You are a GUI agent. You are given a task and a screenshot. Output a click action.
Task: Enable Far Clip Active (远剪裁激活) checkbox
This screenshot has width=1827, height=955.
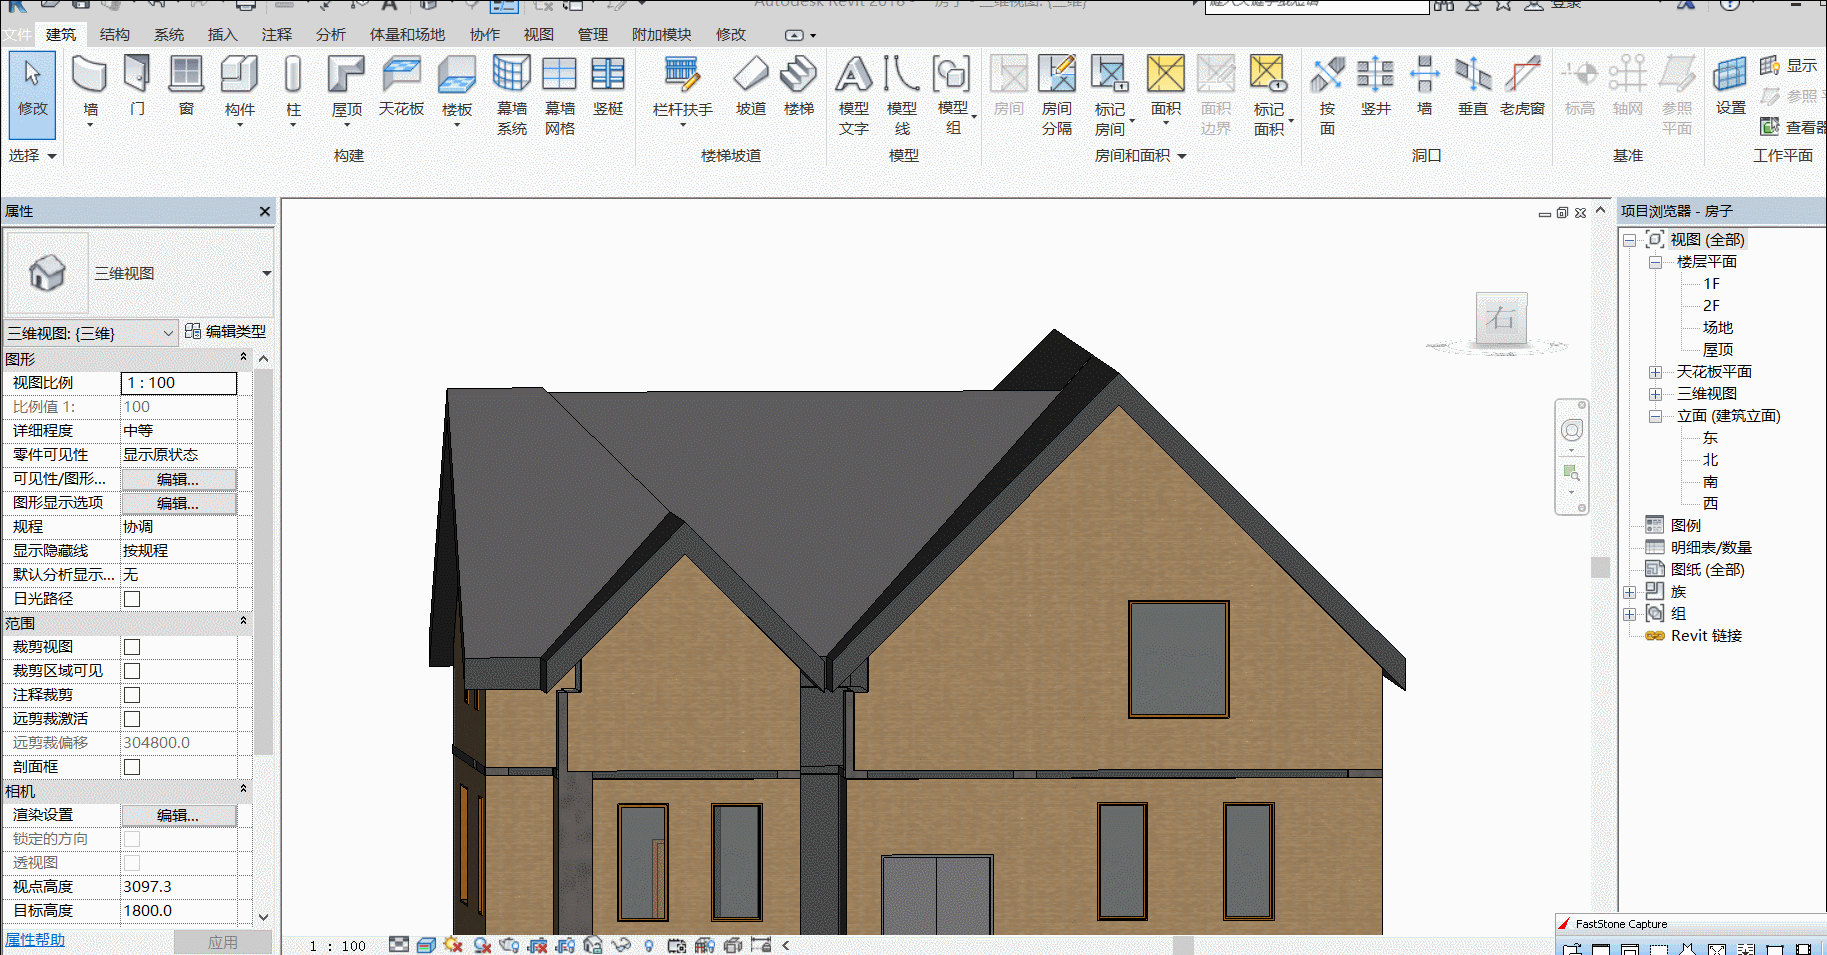[132, 719]
